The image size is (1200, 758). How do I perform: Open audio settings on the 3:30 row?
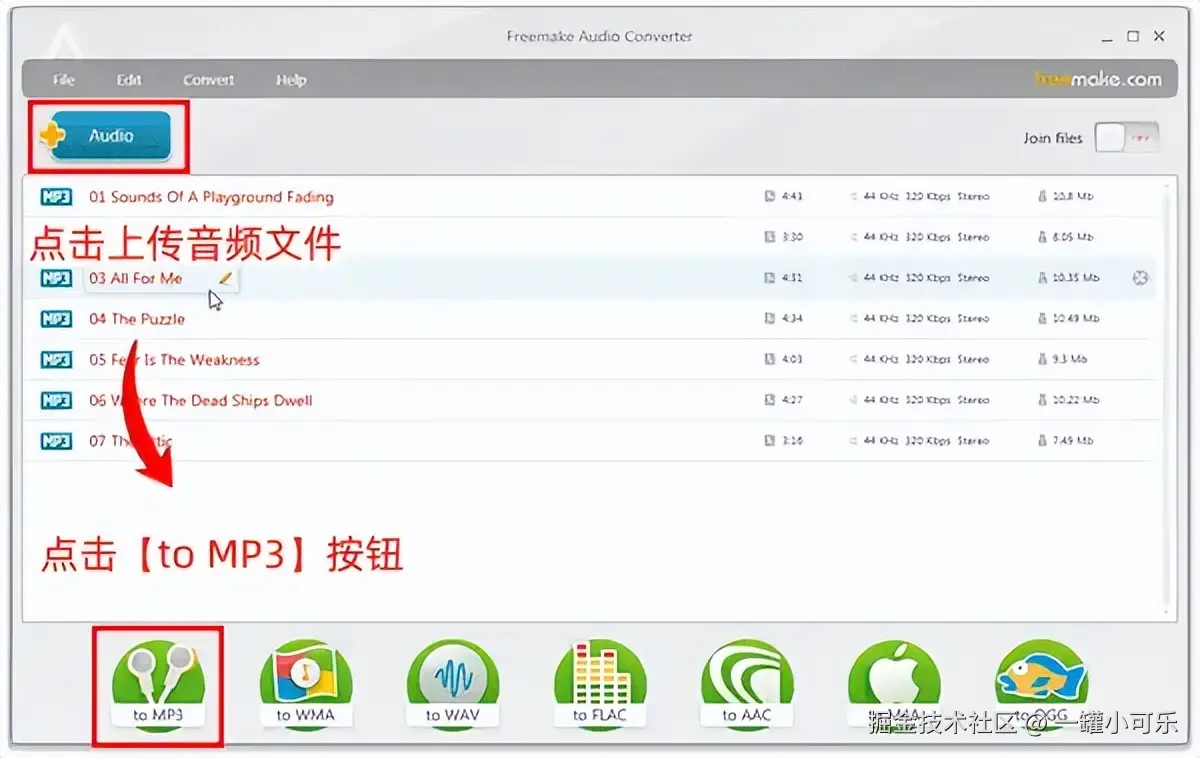point(926,238)
